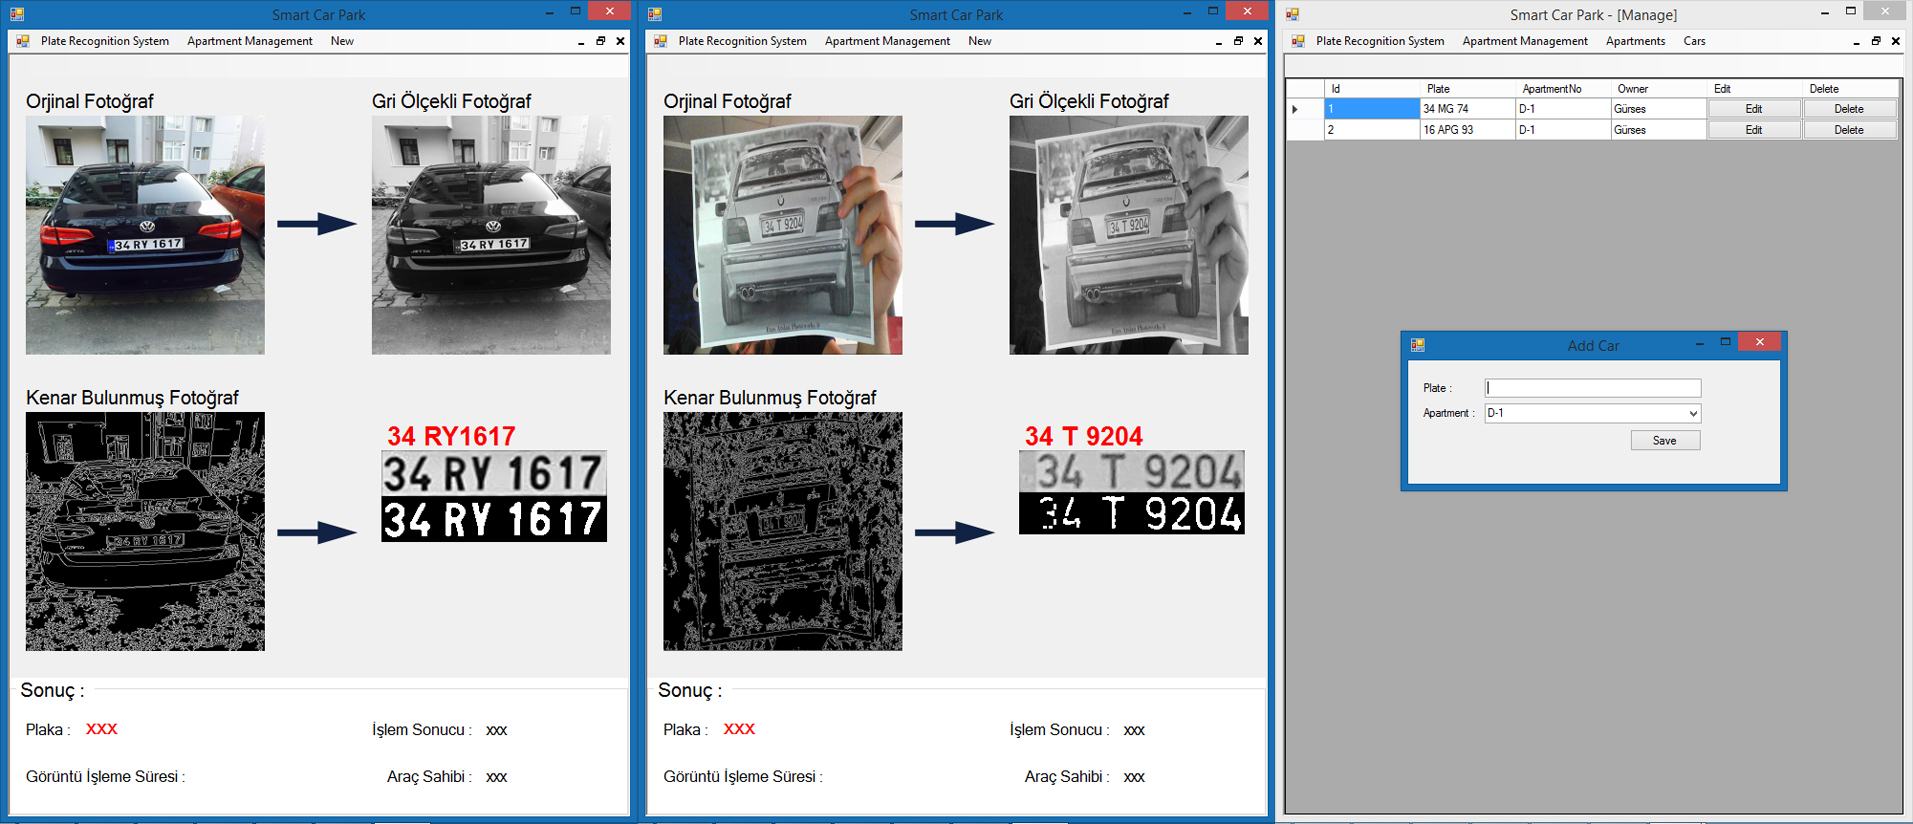Click Plaka XXX value in left window
Viewport: 1913px width, 824px height.
click(x=102, y=729)
